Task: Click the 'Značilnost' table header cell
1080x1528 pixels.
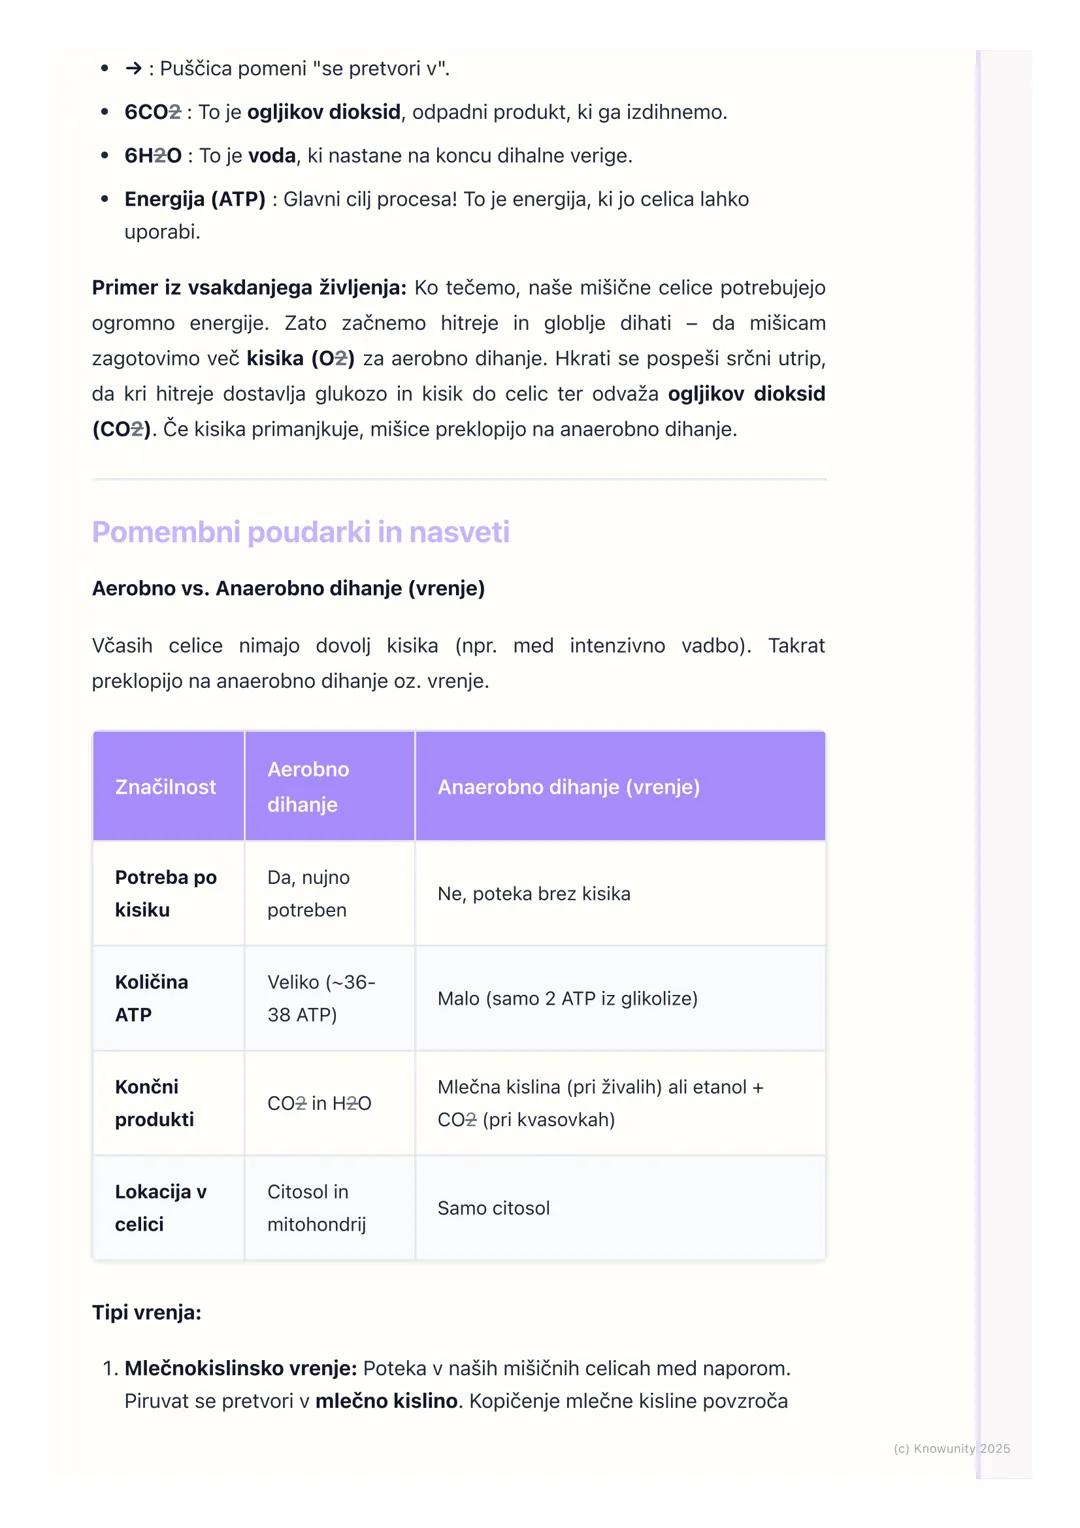Action: [166, 787]
